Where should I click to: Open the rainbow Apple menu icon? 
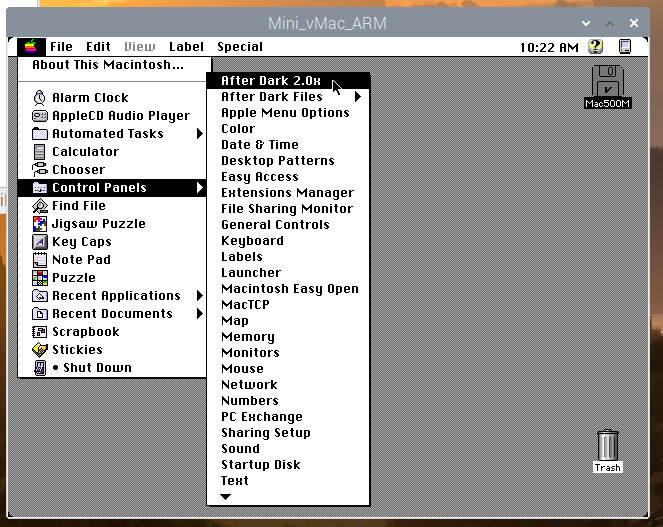(x=31, y=47)
